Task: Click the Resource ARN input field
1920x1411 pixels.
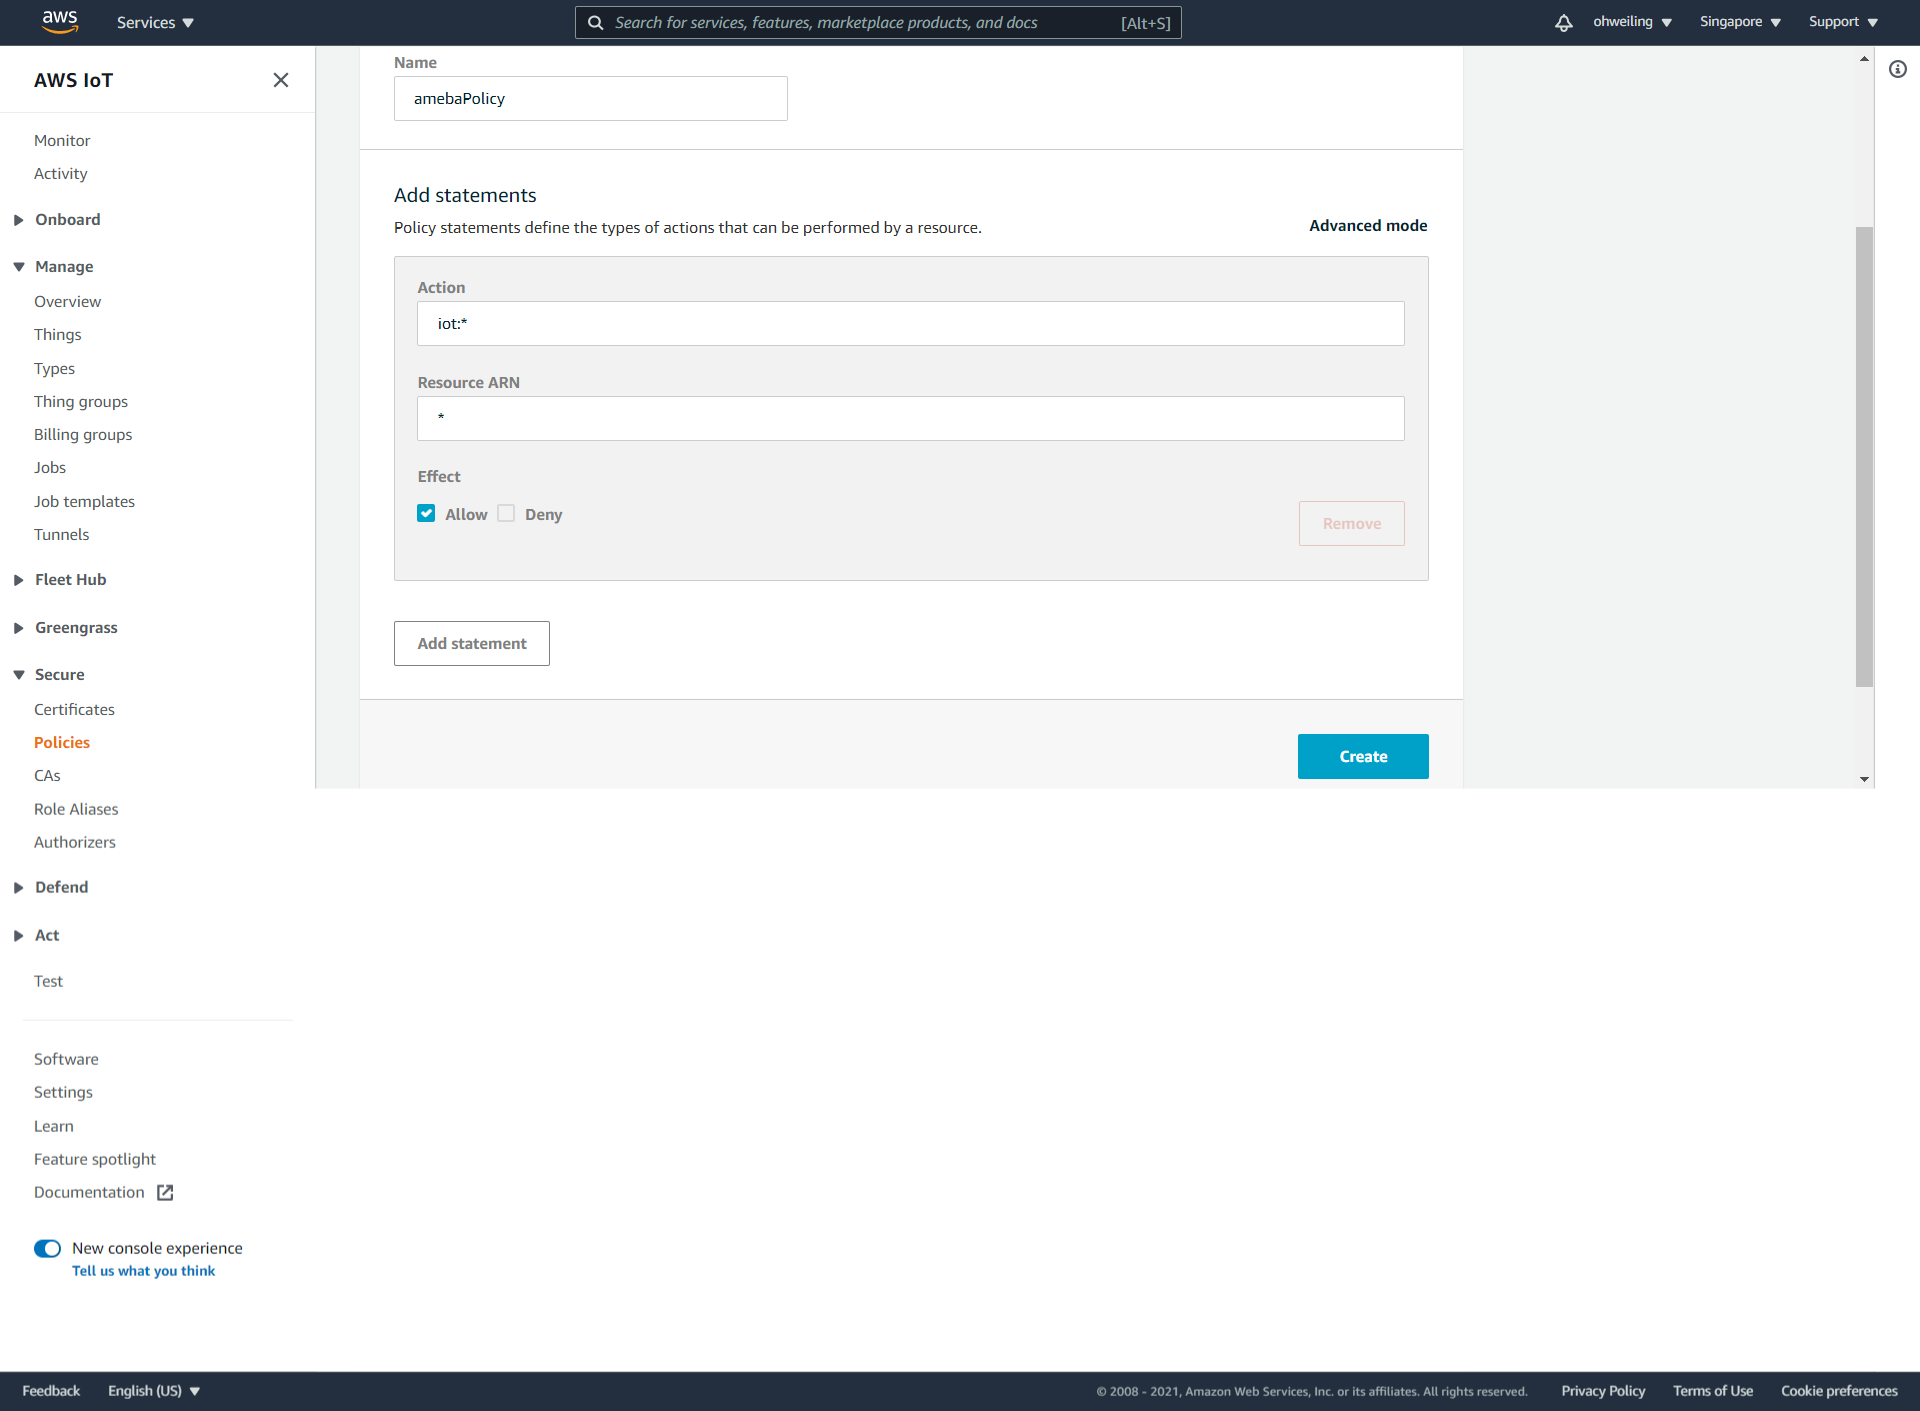Action: [911, 419]
